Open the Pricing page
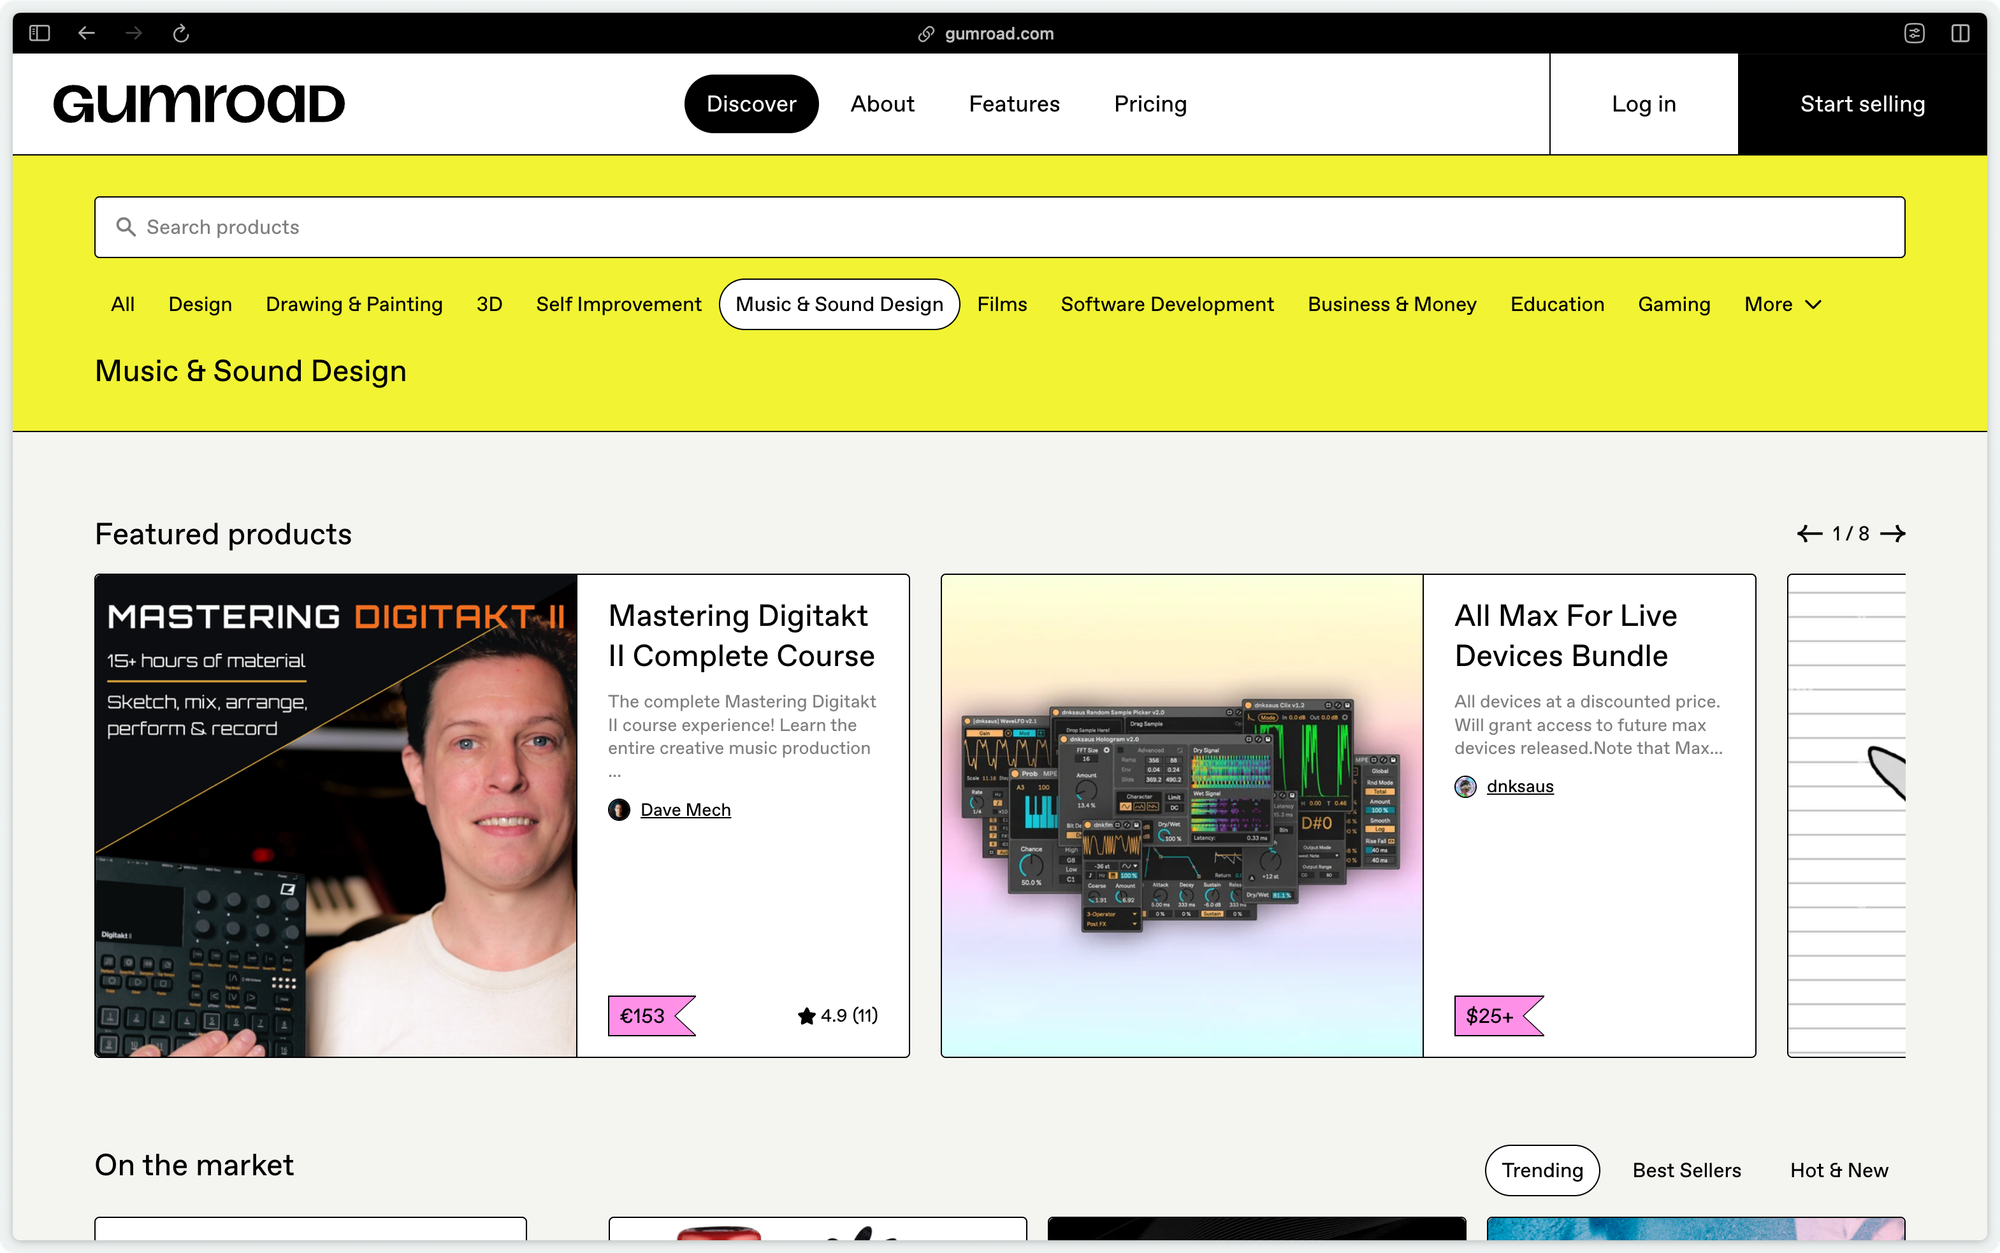This screenshot has width=2000, height=1253. (x=1150, y=104)
